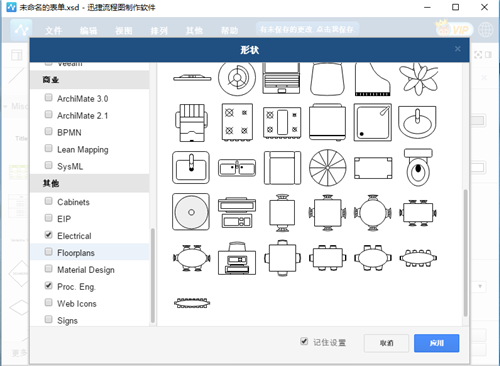Uncheck the Proc. Eng. checkbox
The height and width of the screenshot is (366, 500).
(49, 285)
